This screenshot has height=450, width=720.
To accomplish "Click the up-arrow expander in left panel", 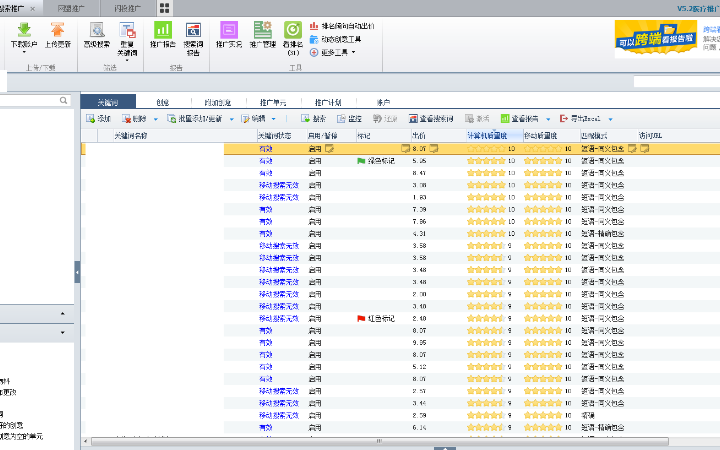I will click(x=62, y=313).
